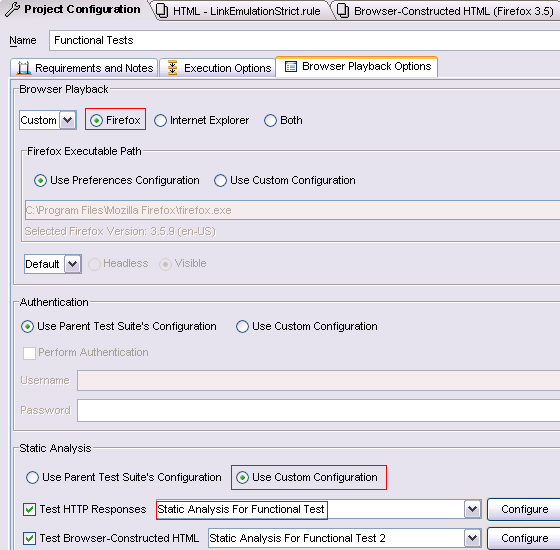
Task: Click the Requirements and Notes tab icon
Action: [24, 68]
